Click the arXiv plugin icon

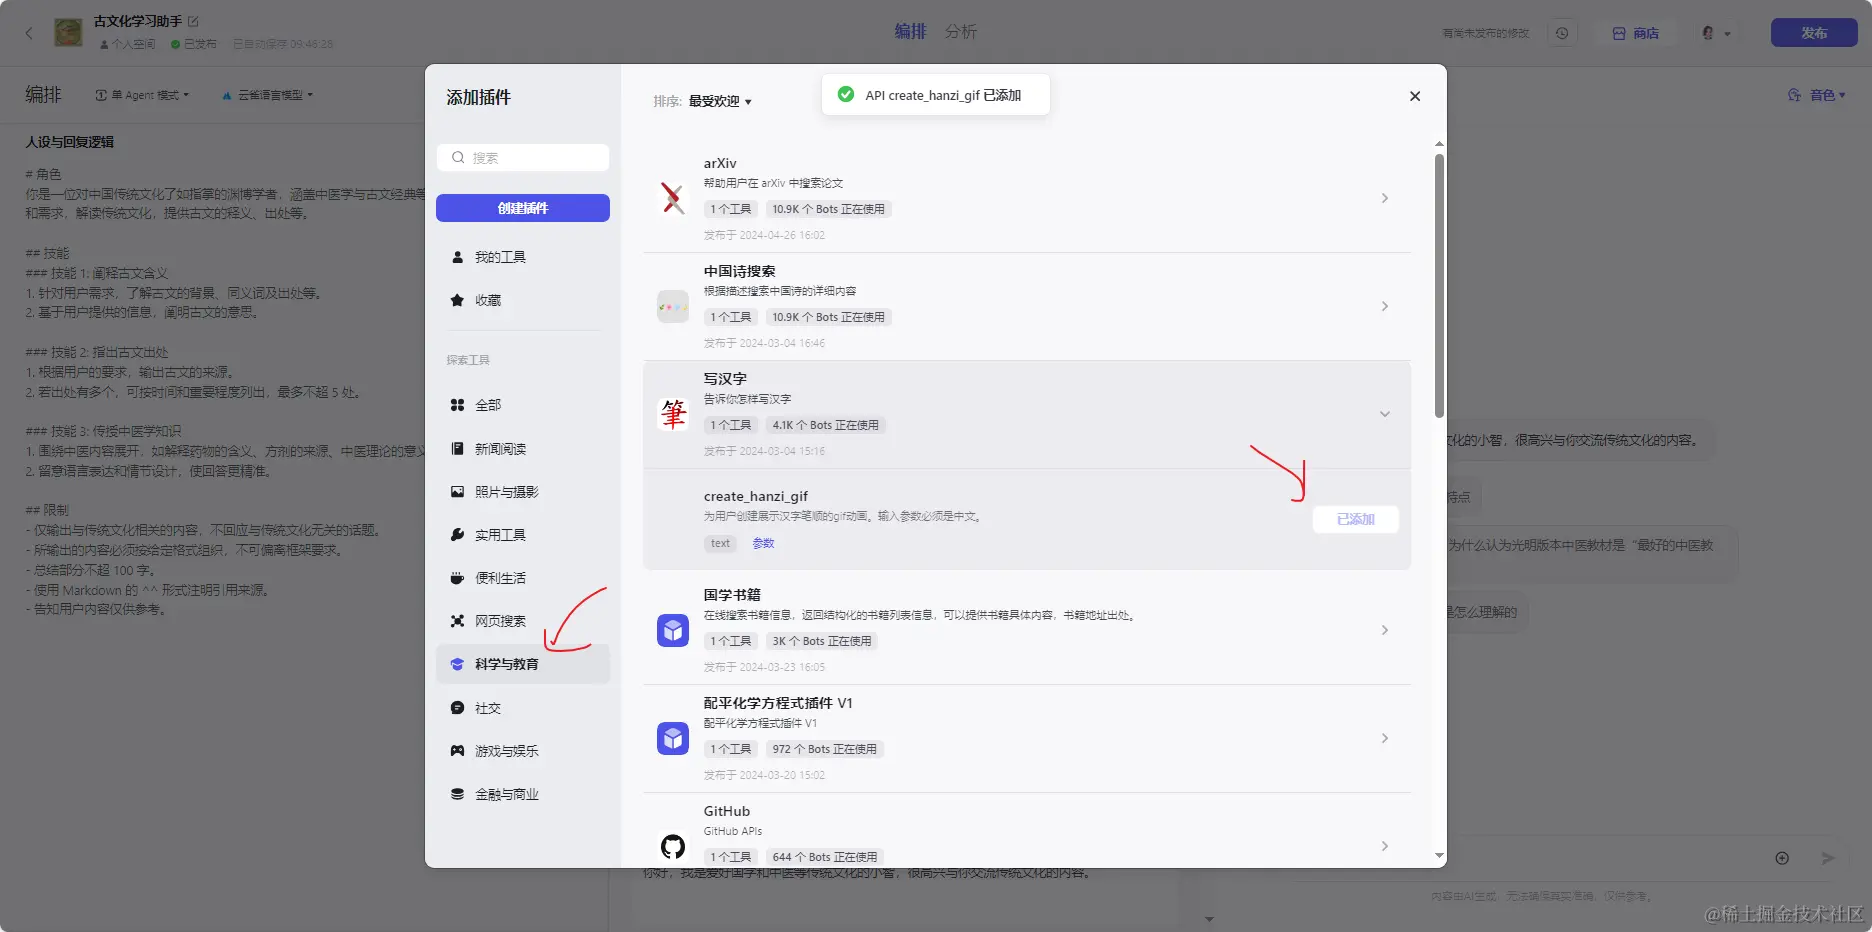coord(673,198)
